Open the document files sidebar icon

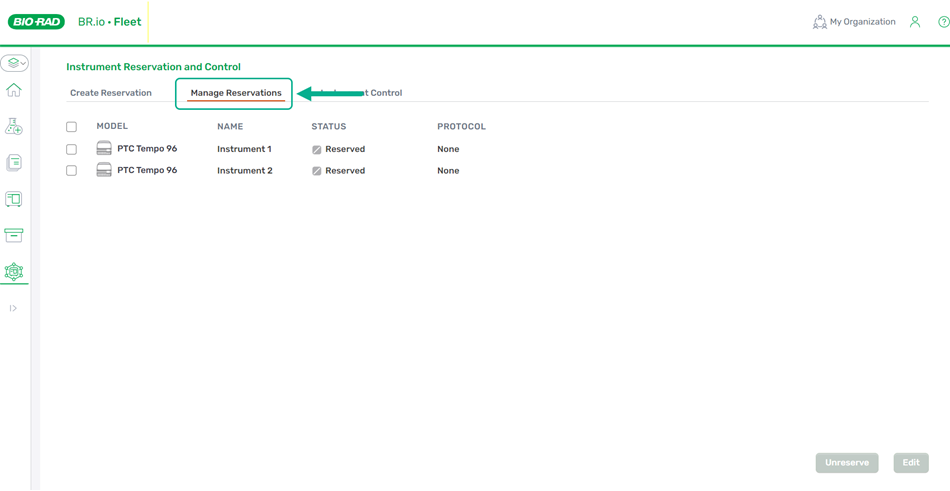14,162
